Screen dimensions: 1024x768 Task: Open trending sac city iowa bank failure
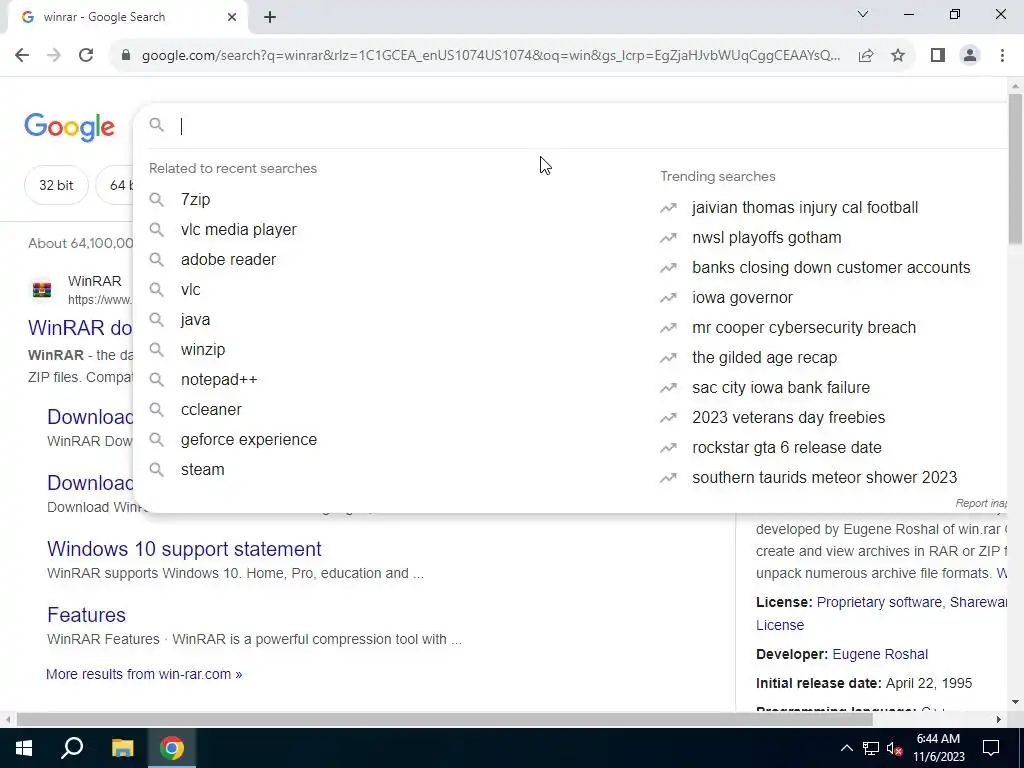point(780,388)
